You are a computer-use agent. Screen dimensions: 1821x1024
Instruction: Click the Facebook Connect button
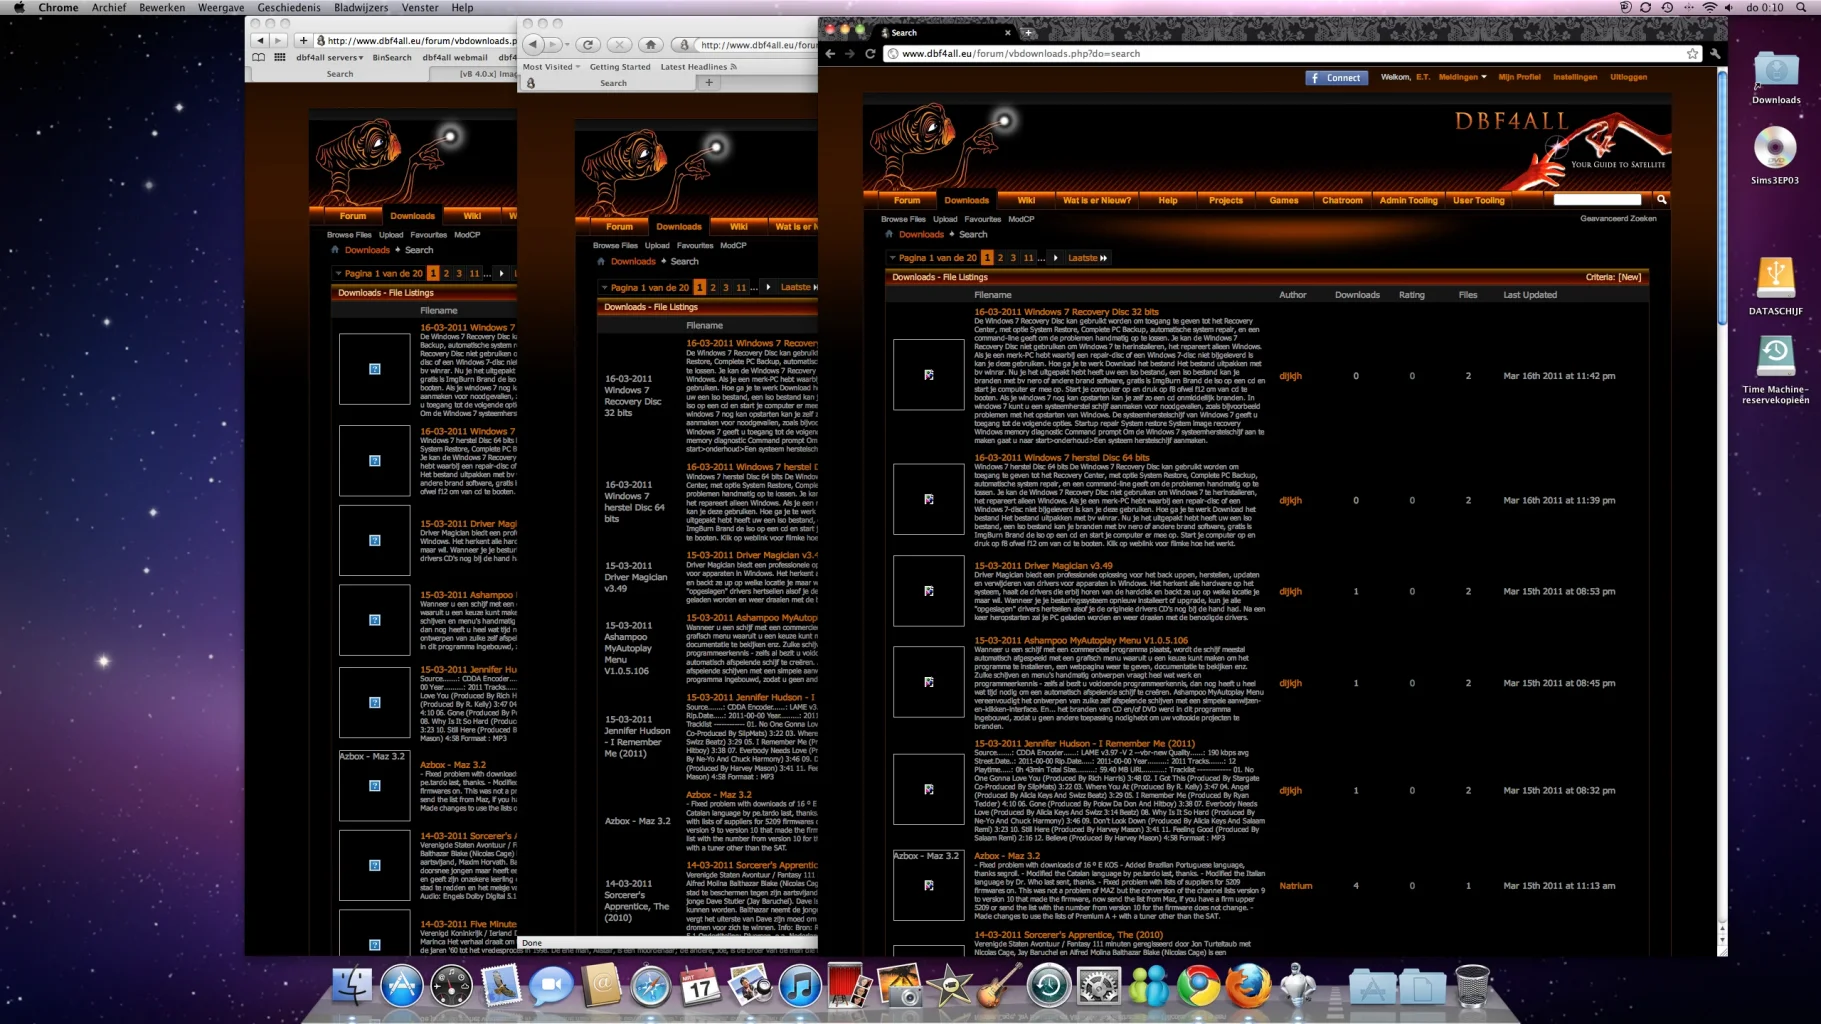coord(1336,77)
